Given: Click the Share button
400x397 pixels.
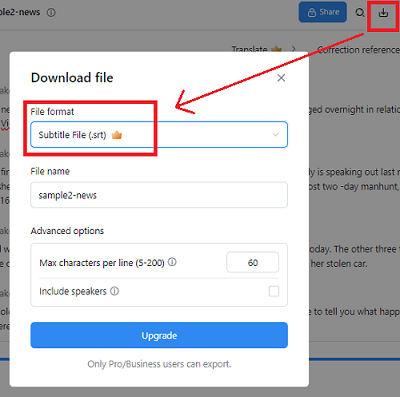Looking at the screenshot, I should click(323, 12).
